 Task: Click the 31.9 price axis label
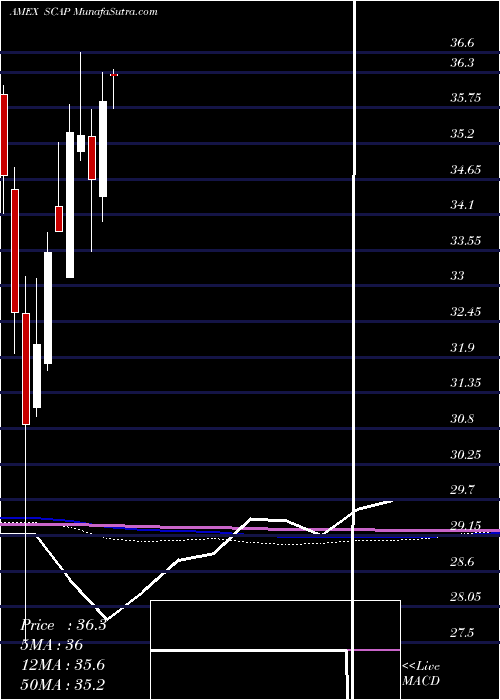pos(462,347)
